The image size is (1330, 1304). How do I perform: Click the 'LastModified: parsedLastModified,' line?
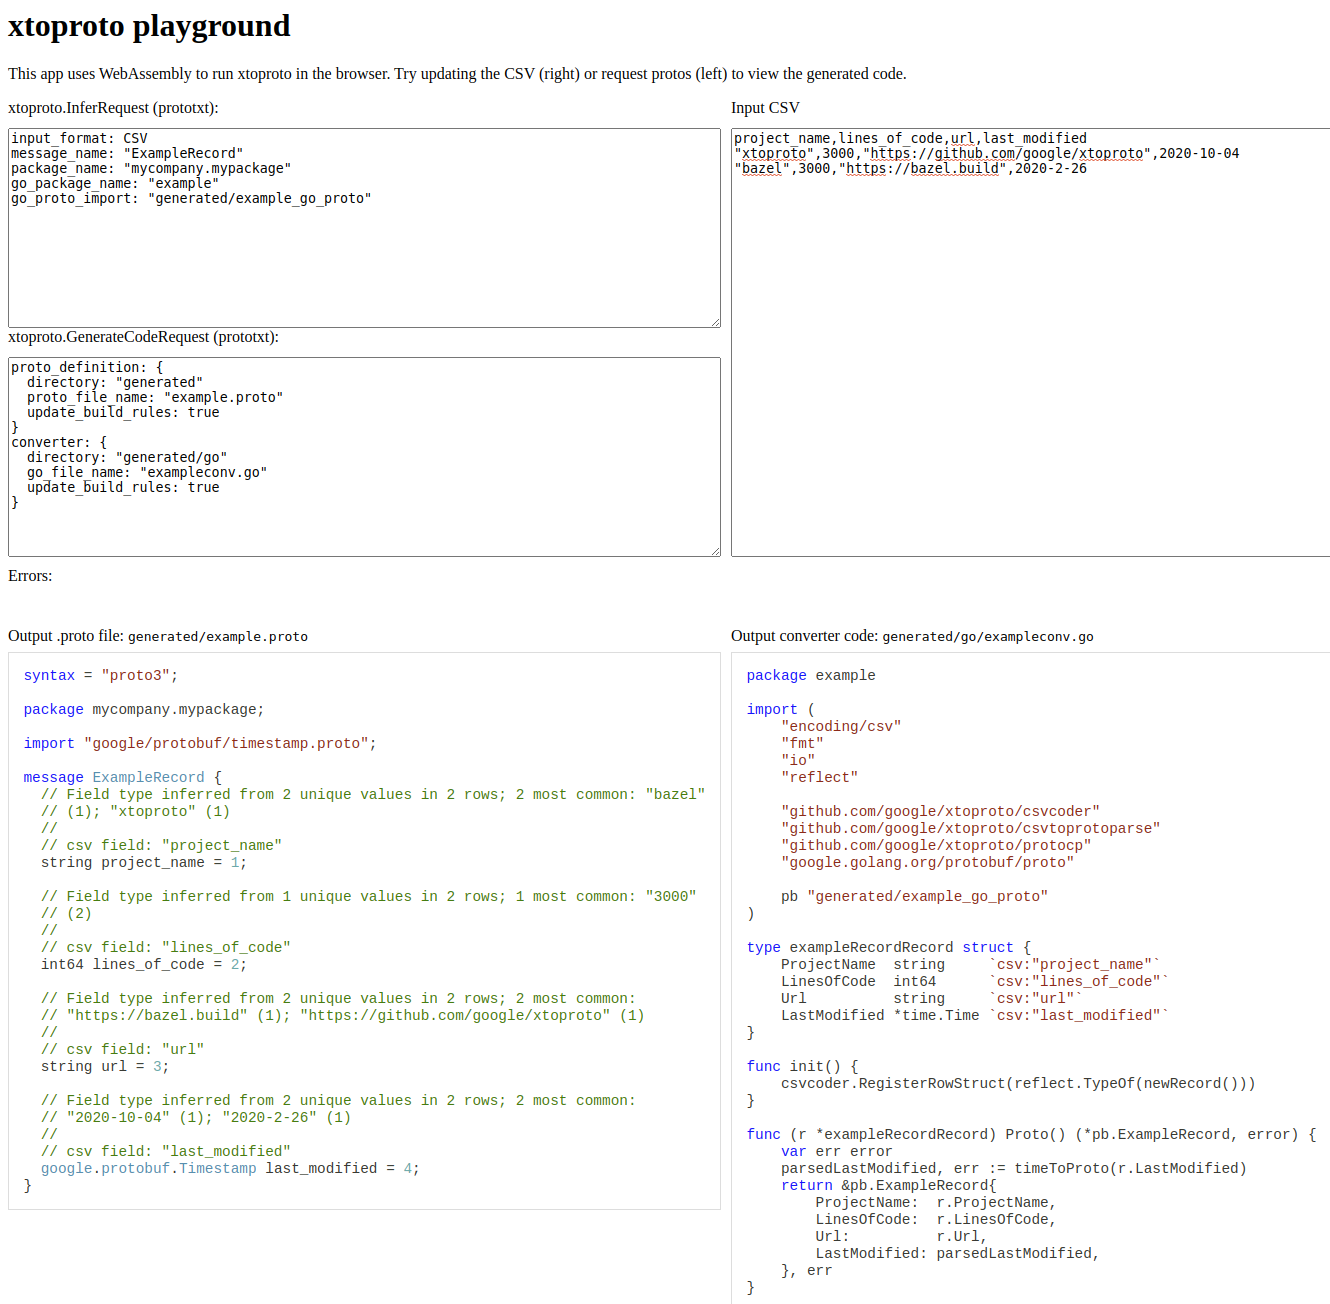coord(958,1254)
